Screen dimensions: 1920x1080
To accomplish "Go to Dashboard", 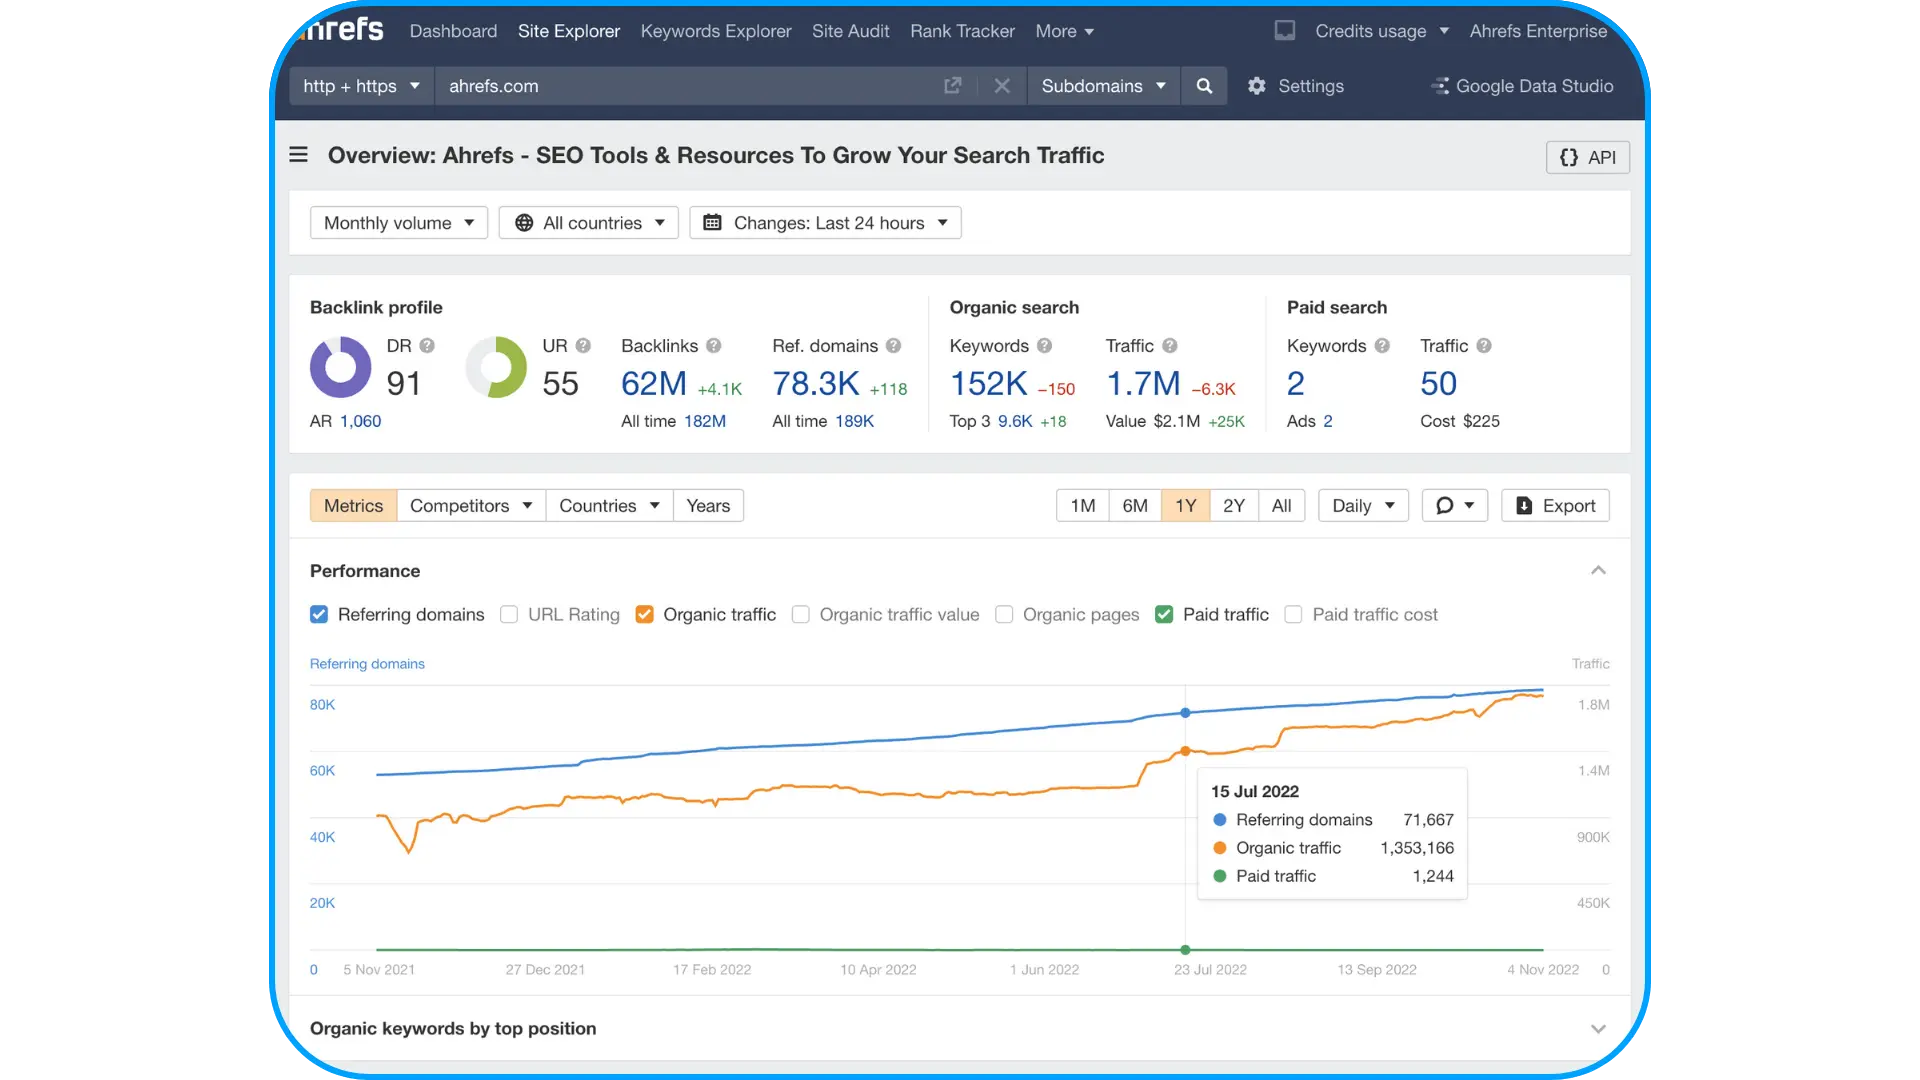I will click(x=453, y=31).
